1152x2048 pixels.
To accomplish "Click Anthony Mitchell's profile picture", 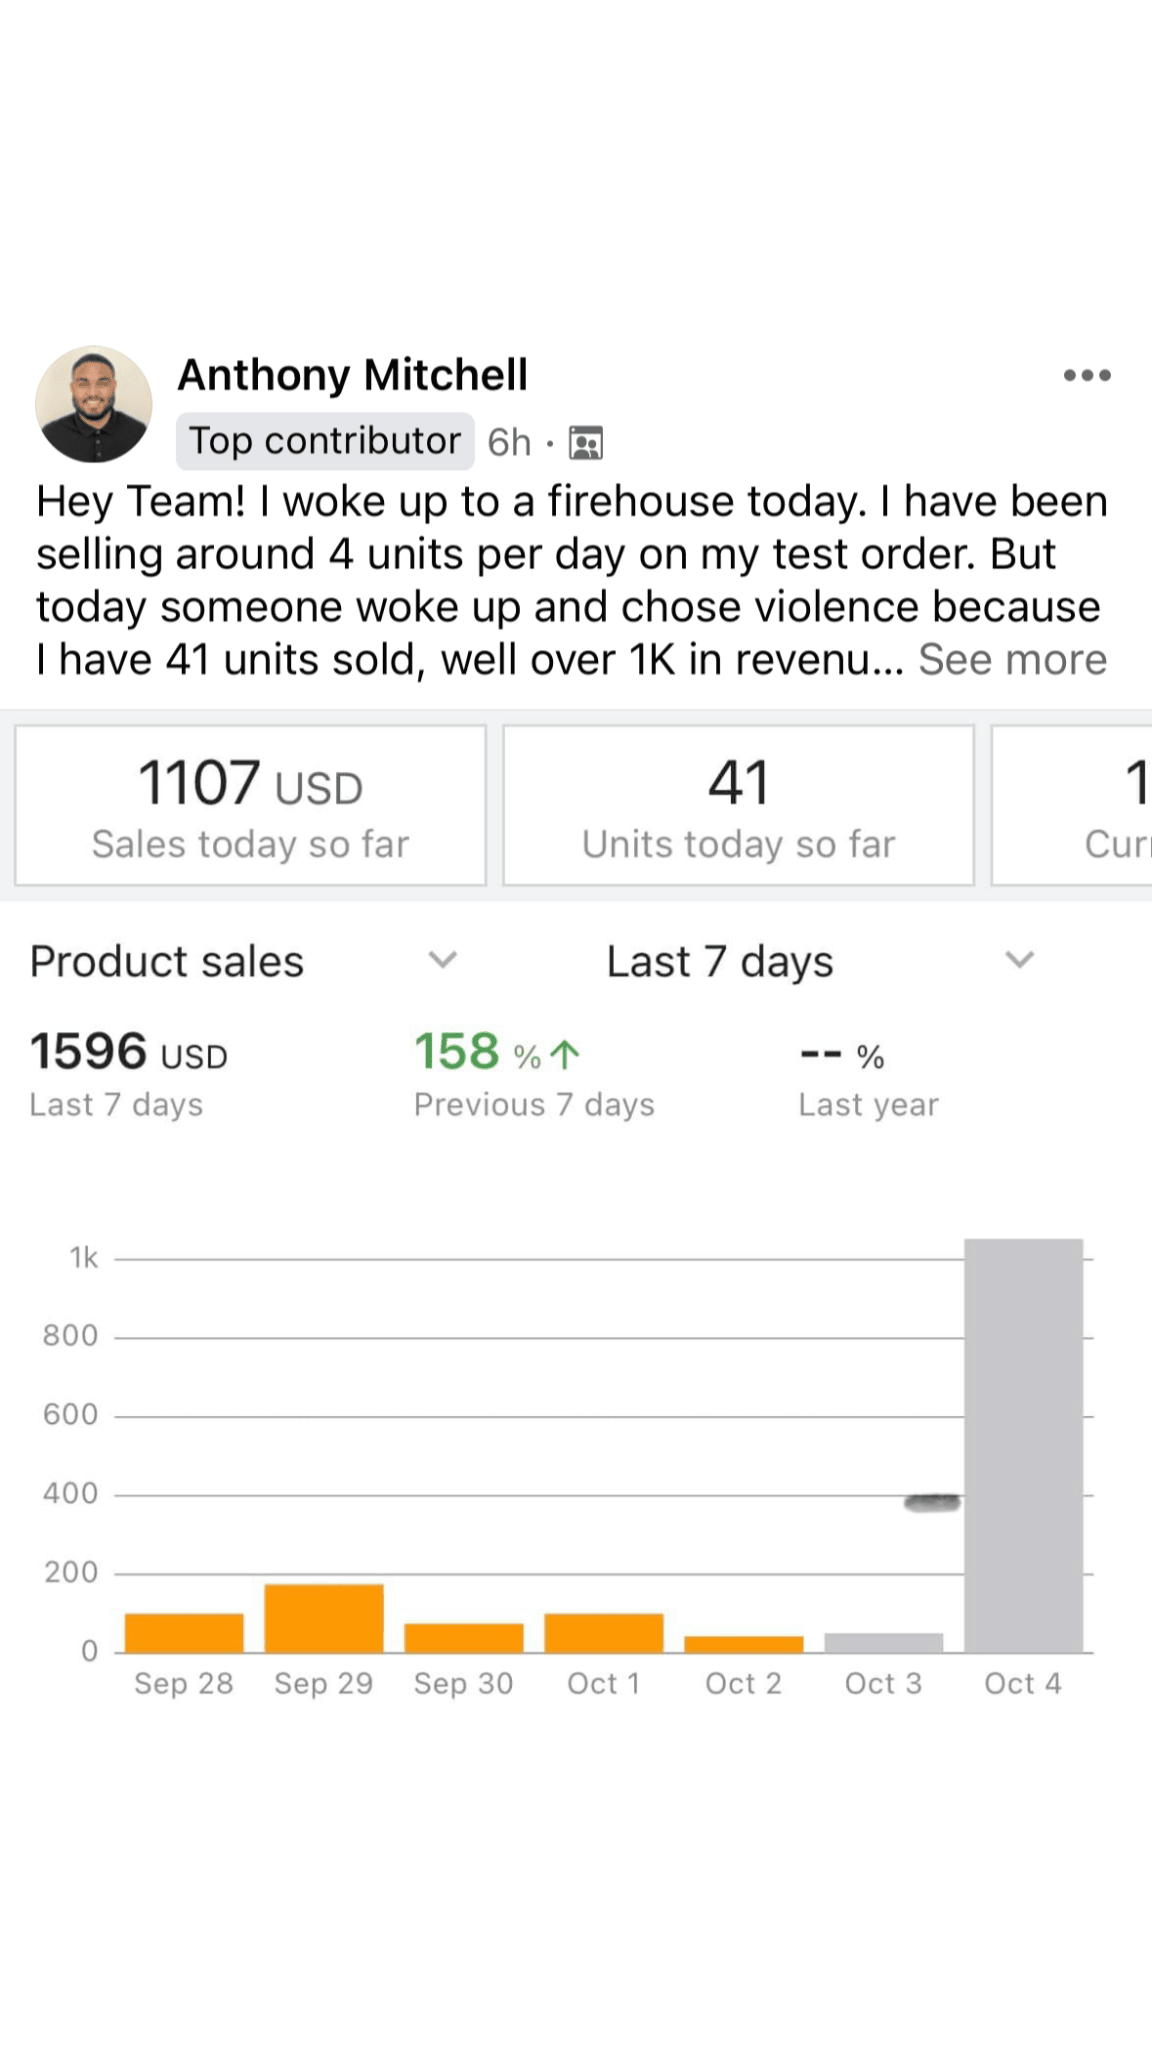I will pyautogui.click(x=94, y=405).
